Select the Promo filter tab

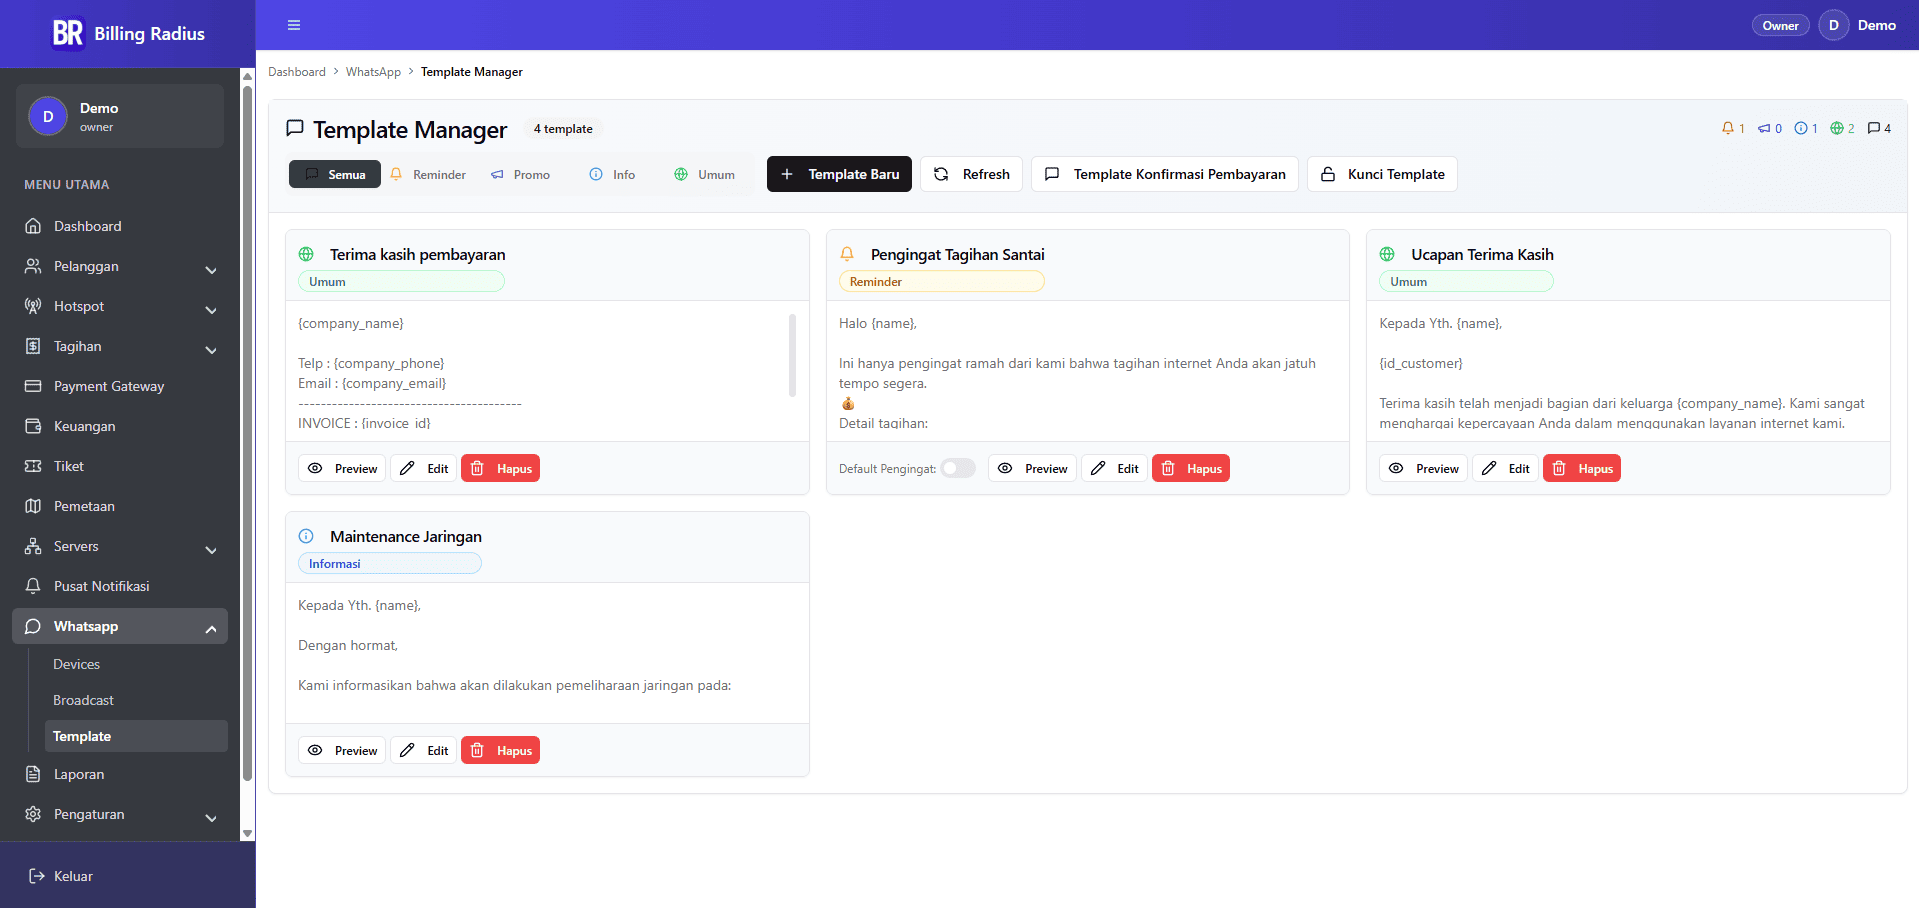click(x=520, y=174)
